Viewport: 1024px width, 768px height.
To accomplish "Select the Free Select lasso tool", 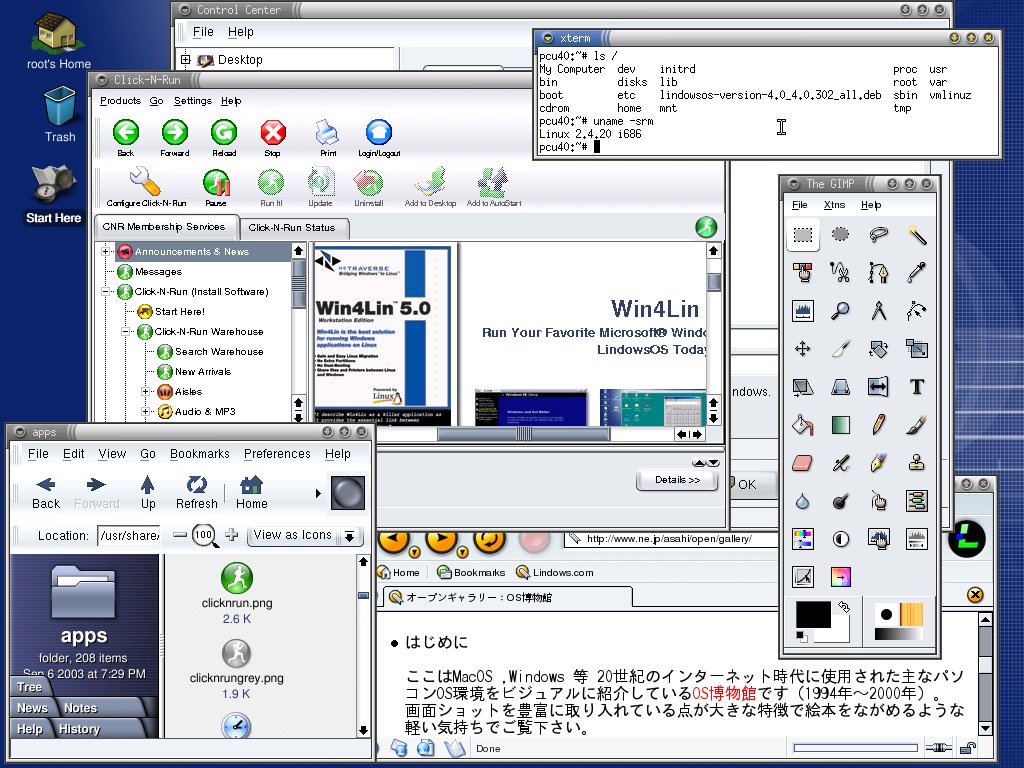I will point(878,235).
